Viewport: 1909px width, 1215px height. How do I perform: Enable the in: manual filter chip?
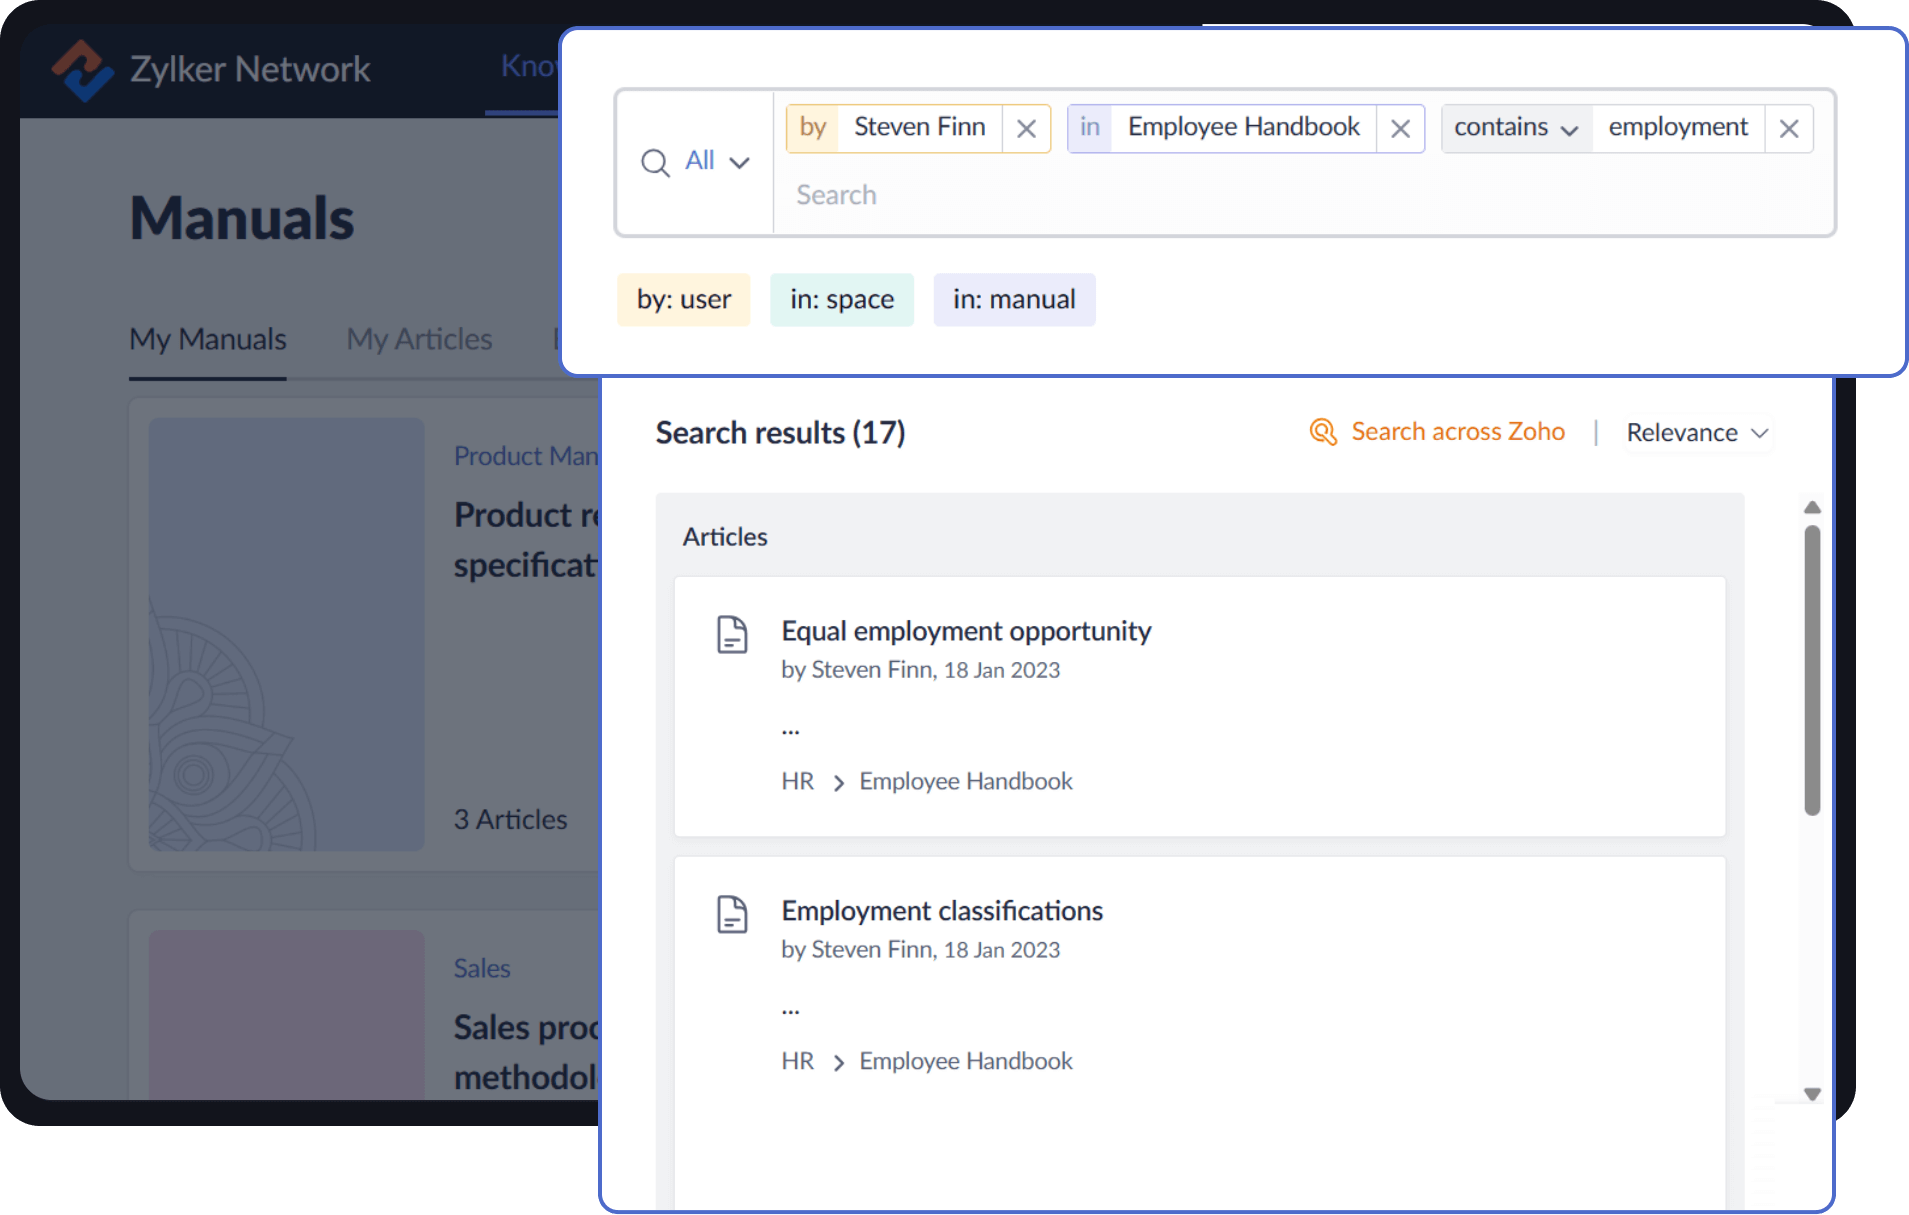[x=1013, y=299]
